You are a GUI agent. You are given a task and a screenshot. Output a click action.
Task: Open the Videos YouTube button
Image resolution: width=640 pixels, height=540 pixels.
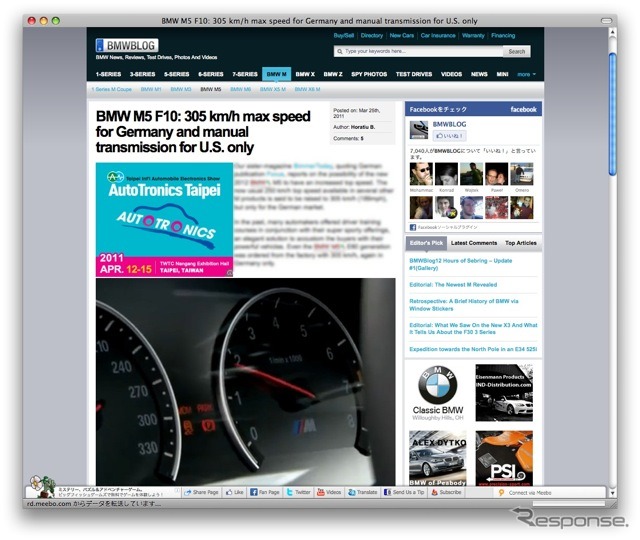[x=329, y=492]
